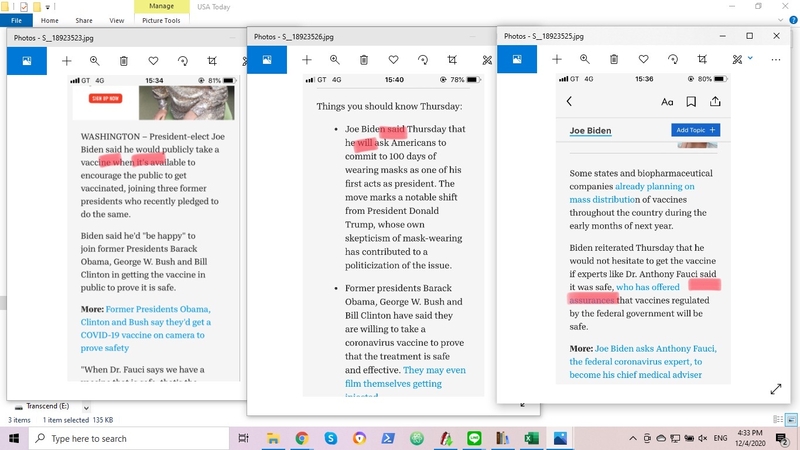Click Rotate icon in S__18923525.jpg window
Screen dimensions: 800x450
tap(673, 60)
